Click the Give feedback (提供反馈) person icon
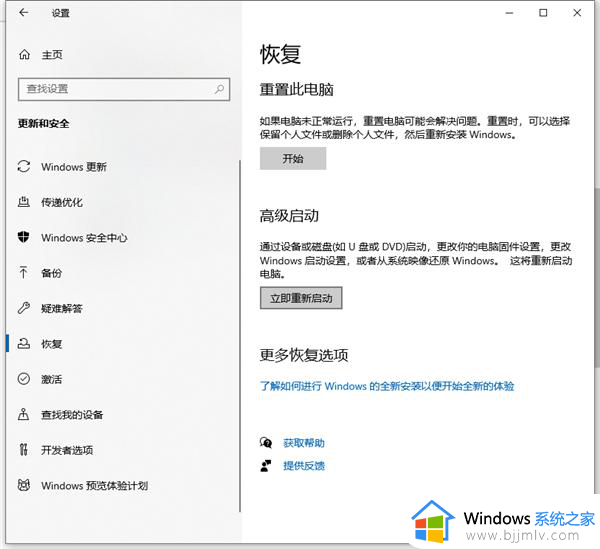The height and width of the screenshot is (549, 600). pyautogui.click(x=266, y=466)
